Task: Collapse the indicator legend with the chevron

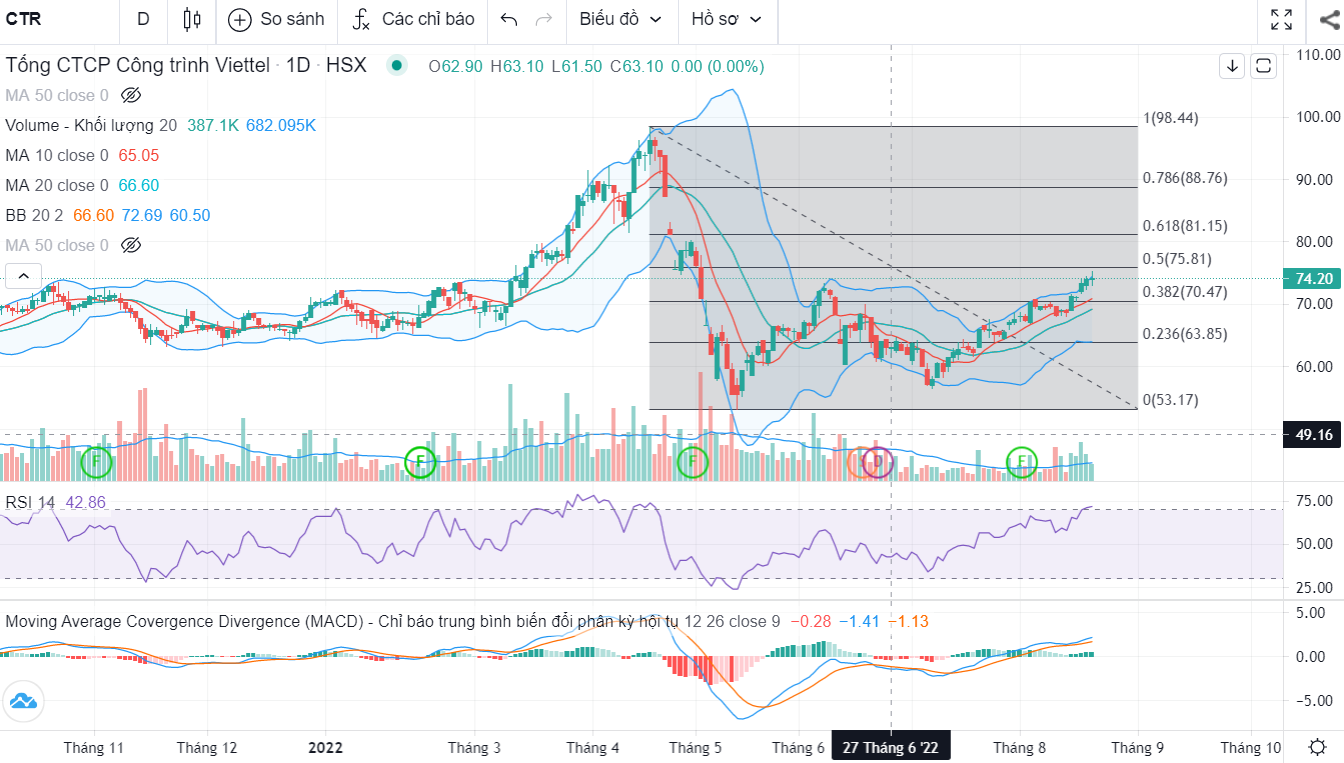Action: 23,276
